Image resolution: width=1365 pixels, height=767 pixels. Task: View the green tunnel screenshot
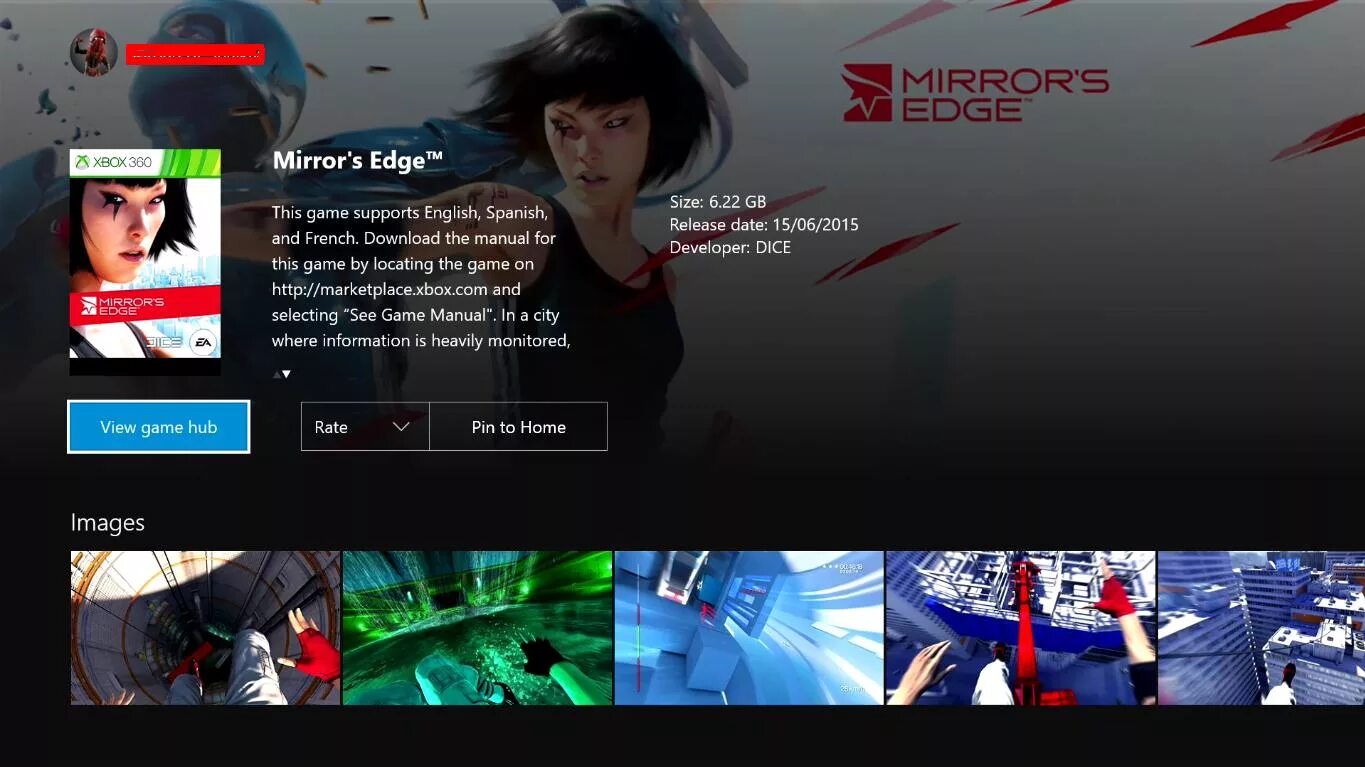(477, 627)
